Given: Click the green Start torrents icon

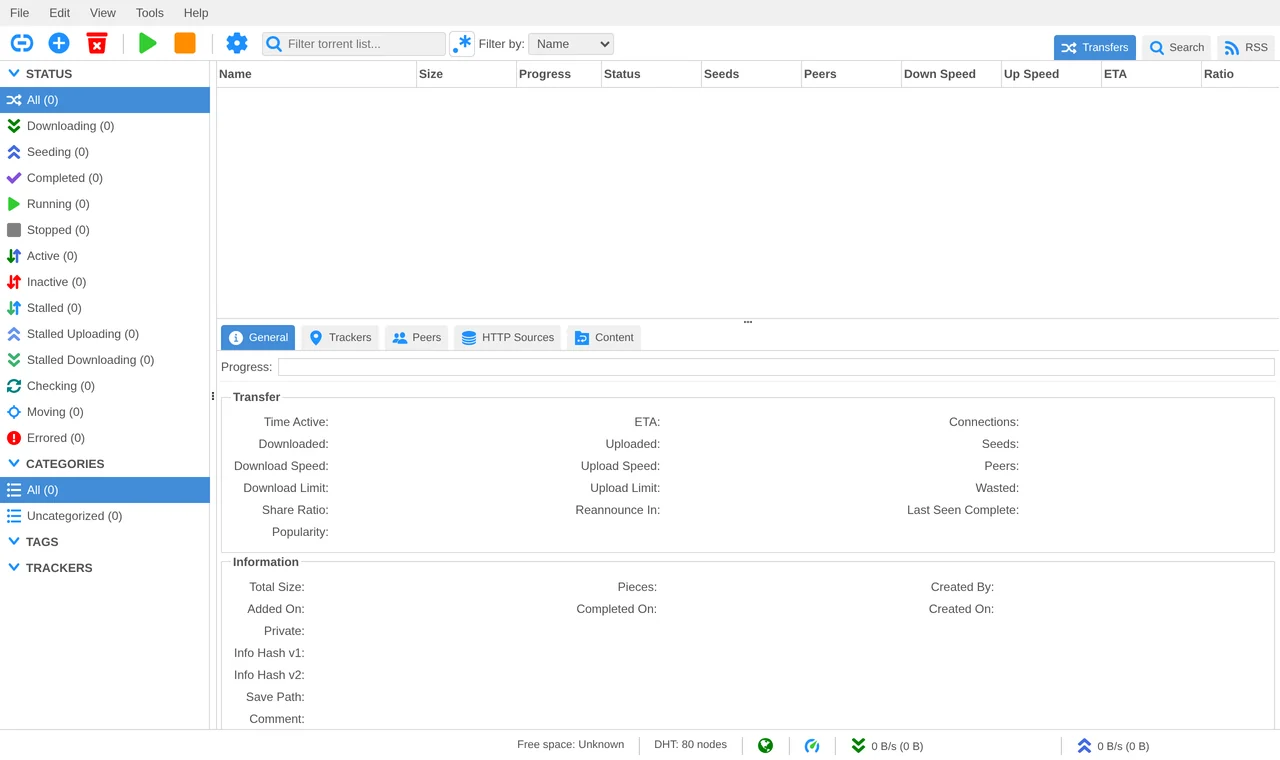Looking at the screenshot, I should tap(148, 43).
